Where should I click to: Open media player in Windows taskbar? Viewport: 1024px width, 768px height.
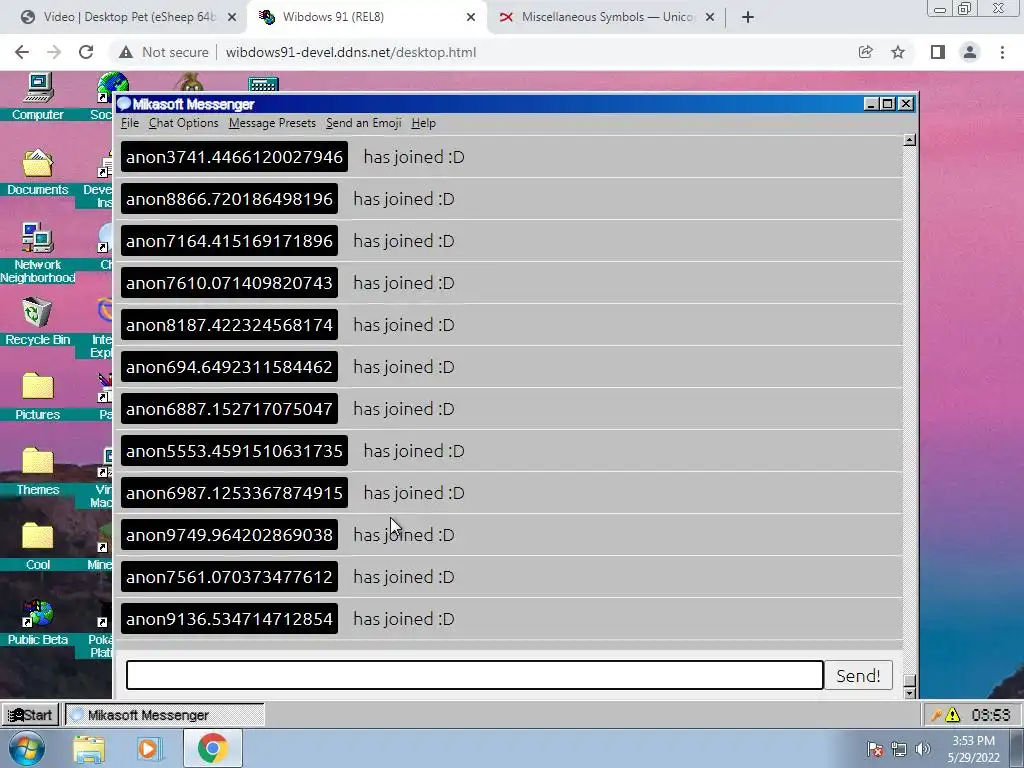[x=149, y=749]
